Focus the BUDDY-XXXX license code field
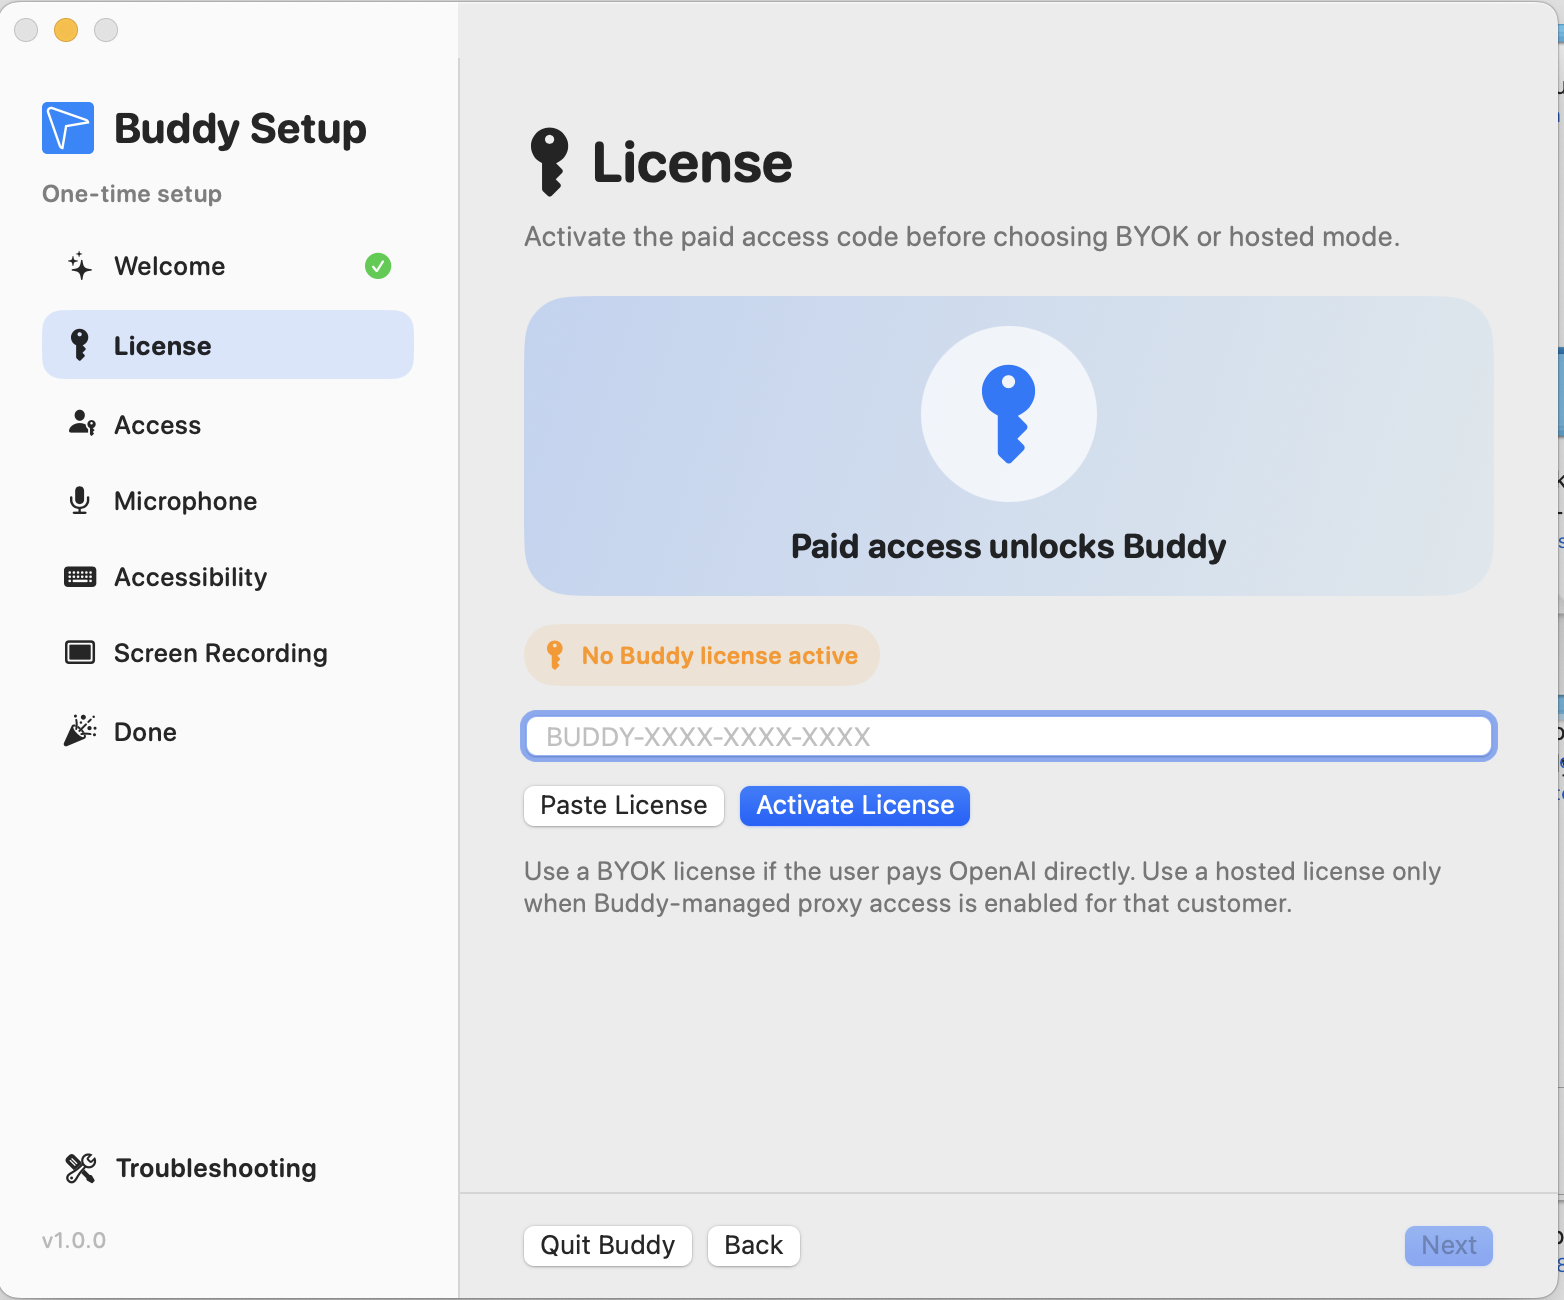Image resolution: width=1564 pixels, height=1300 pixels. tap(1009, 737)
